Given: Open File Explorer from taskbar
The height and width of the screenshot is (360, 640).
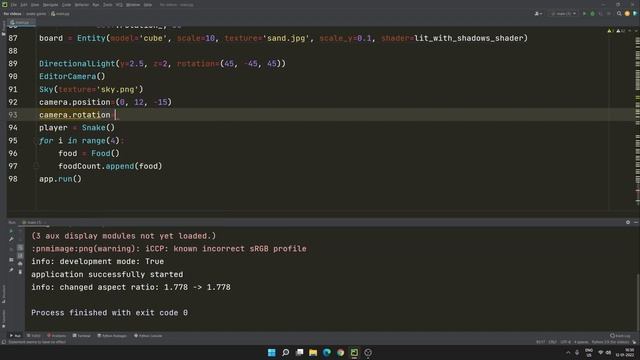Looking at the screenshot, I should point(313,353).
